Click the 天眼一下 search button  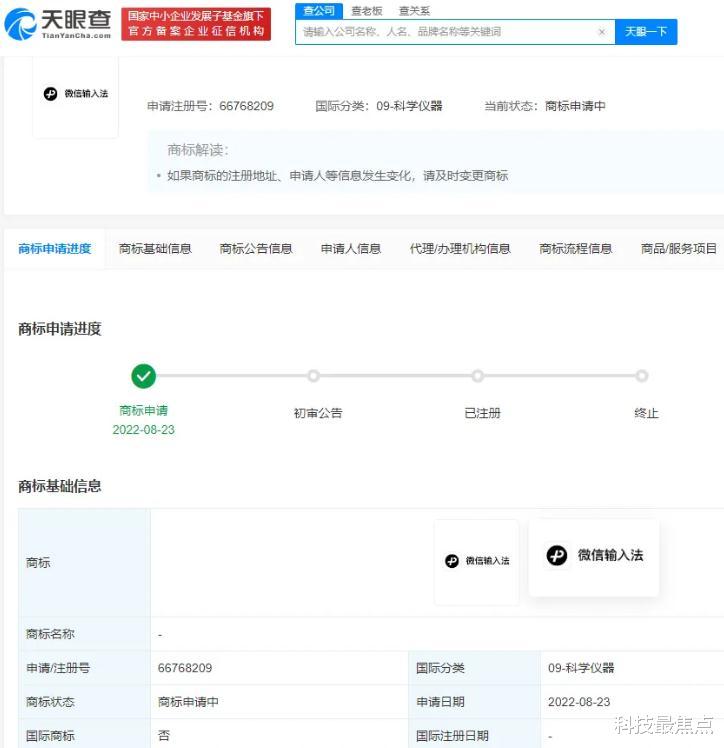coord(646,32)
